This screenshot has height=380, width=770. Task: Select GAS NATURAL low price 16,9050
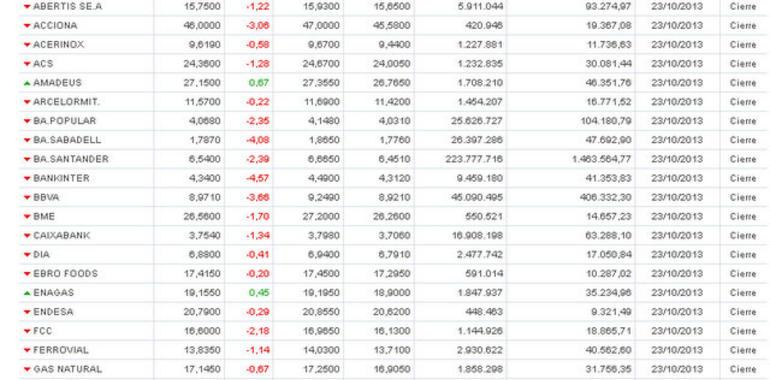[391, 369]
